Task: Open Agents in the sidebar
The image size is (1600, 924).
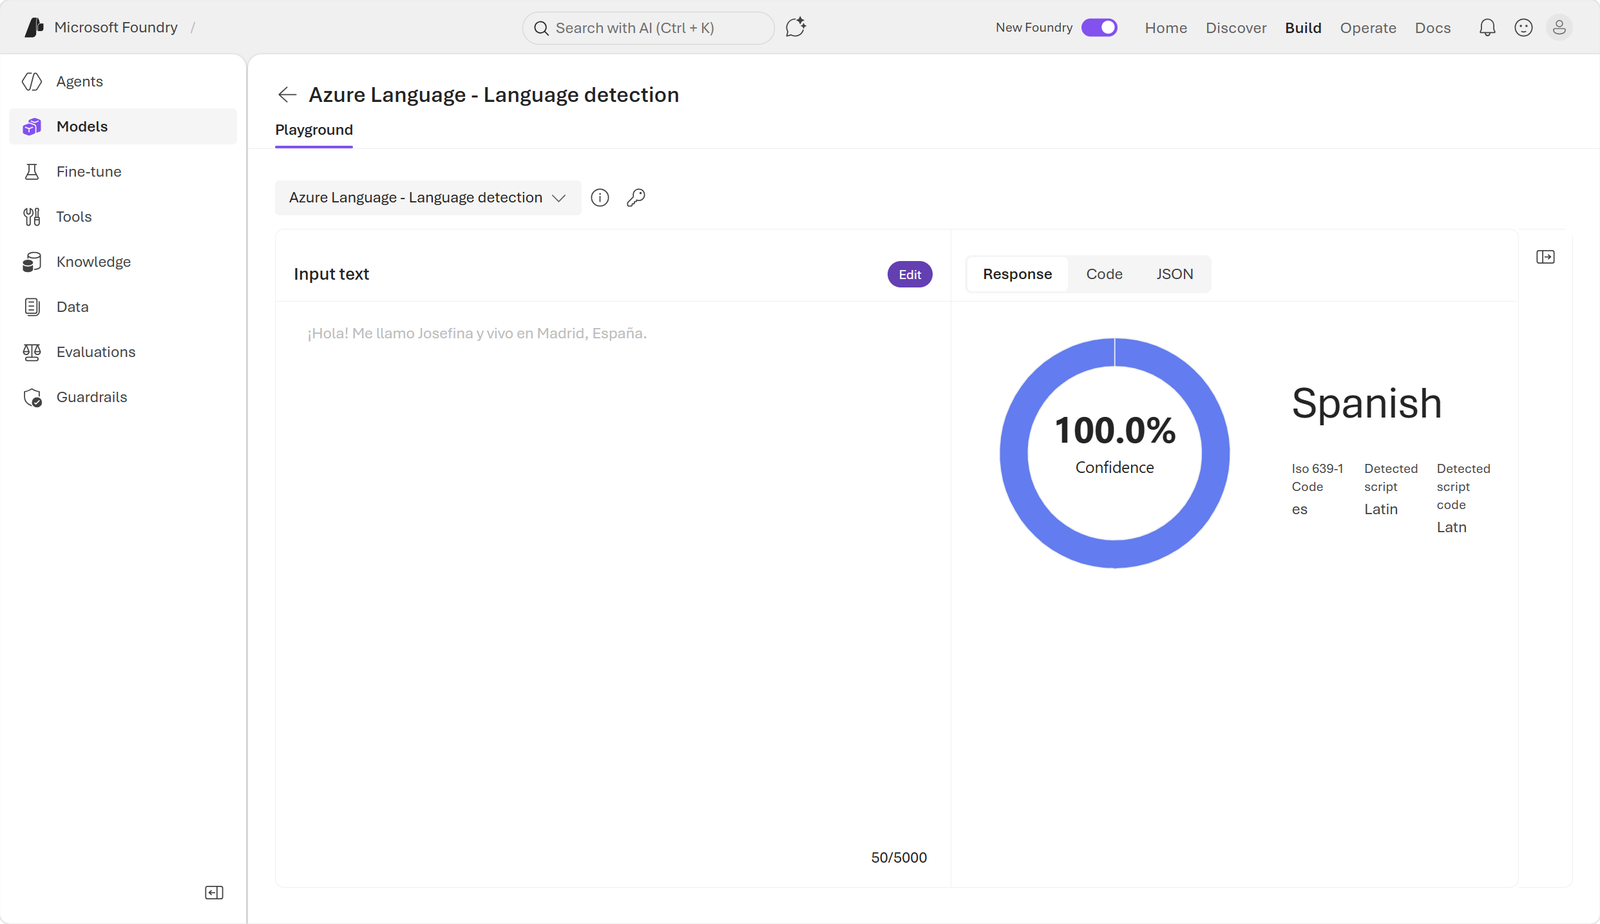Action: (x=123, y=82)
